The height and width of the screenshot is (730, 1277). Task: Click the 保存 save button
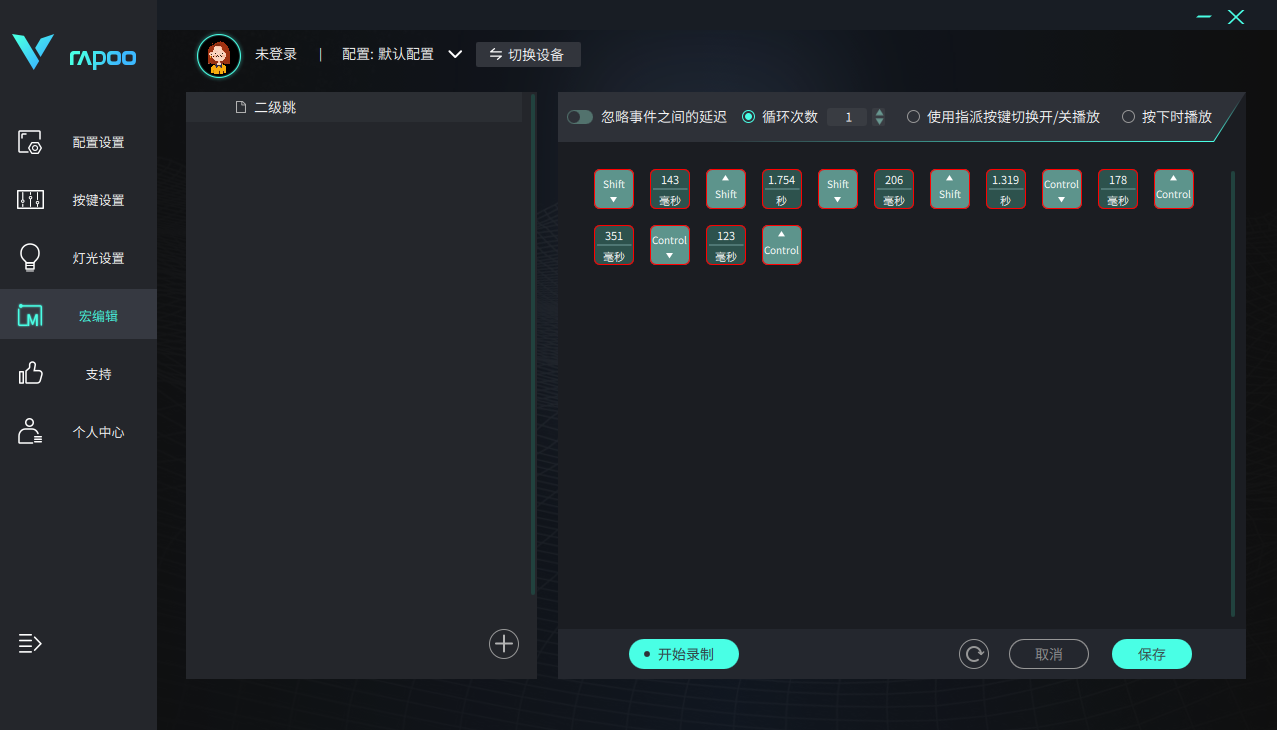pos(1151,654)
